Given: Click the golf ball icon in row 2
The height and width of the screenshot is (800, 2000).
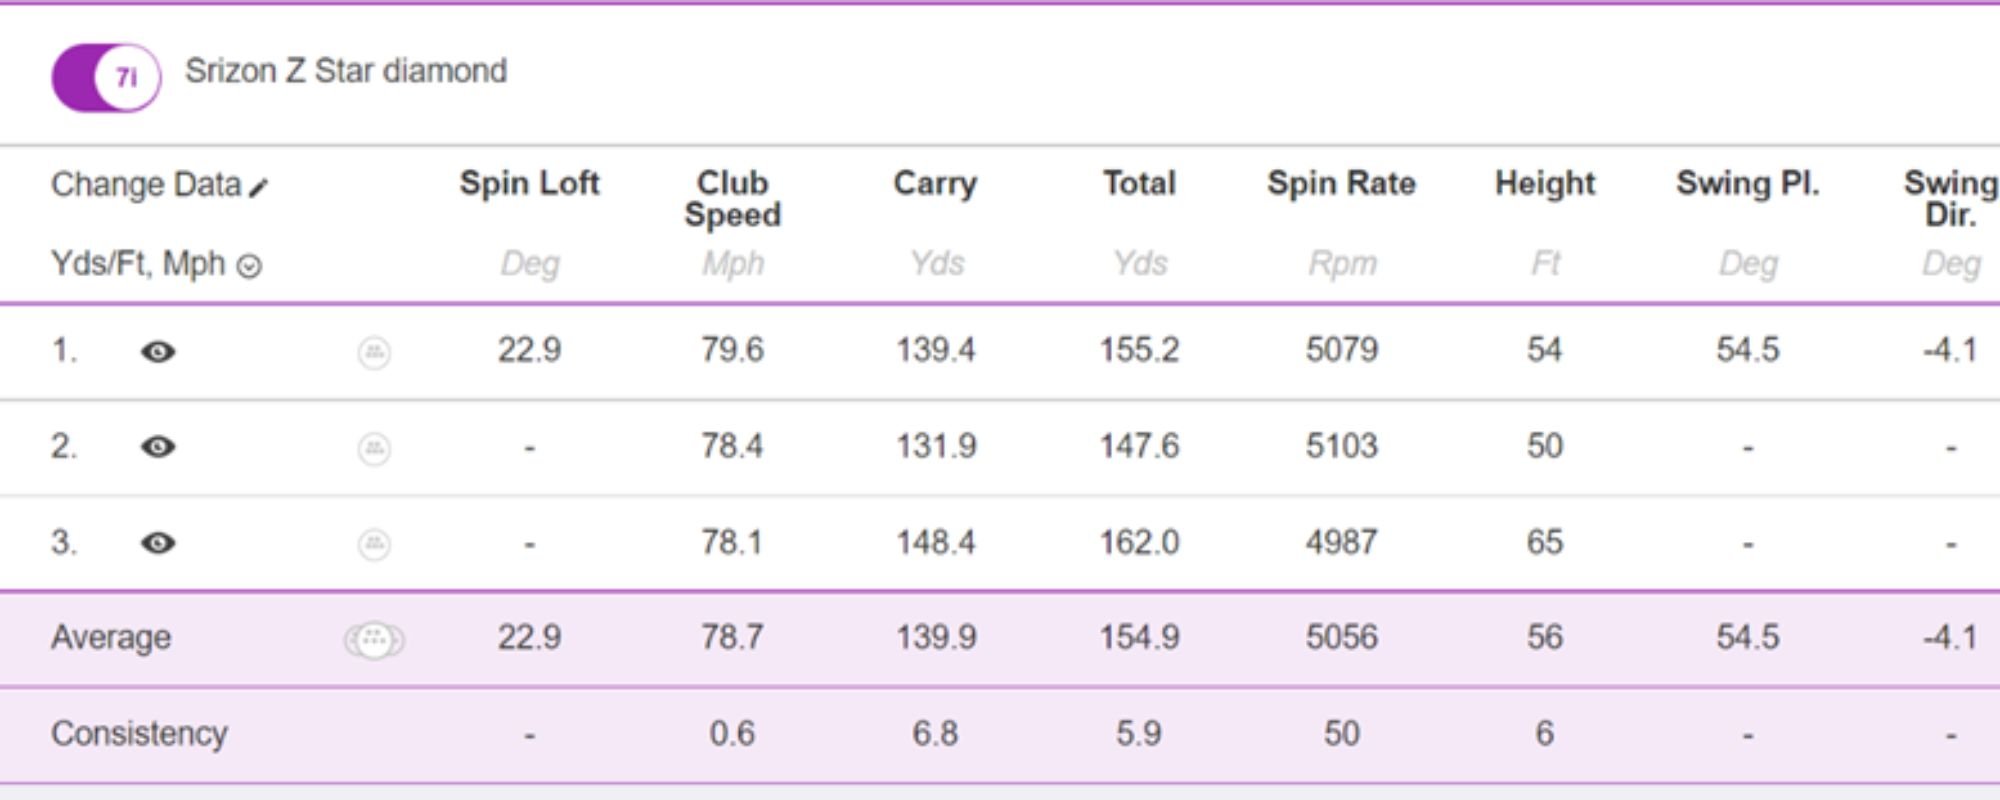Looking at the screenshot, I should (x=374, y=447).
